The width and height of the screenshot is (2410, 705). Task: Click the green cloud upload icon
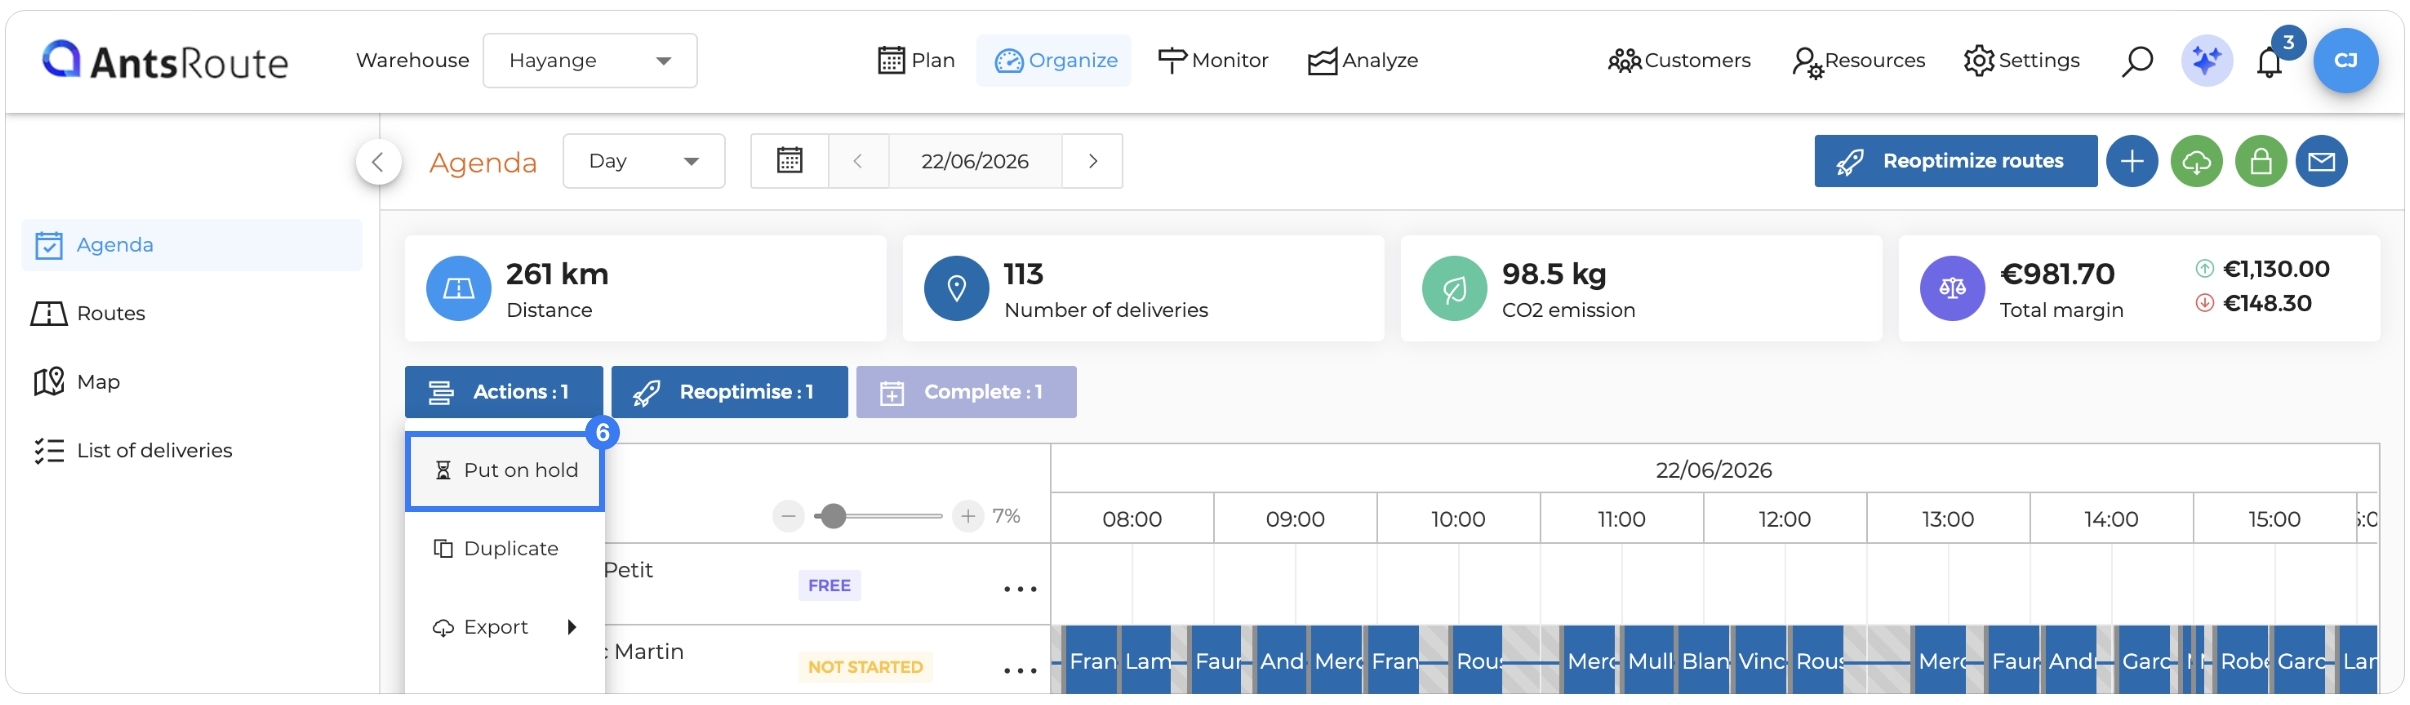pyautogui.click(x=2196, y=161)
